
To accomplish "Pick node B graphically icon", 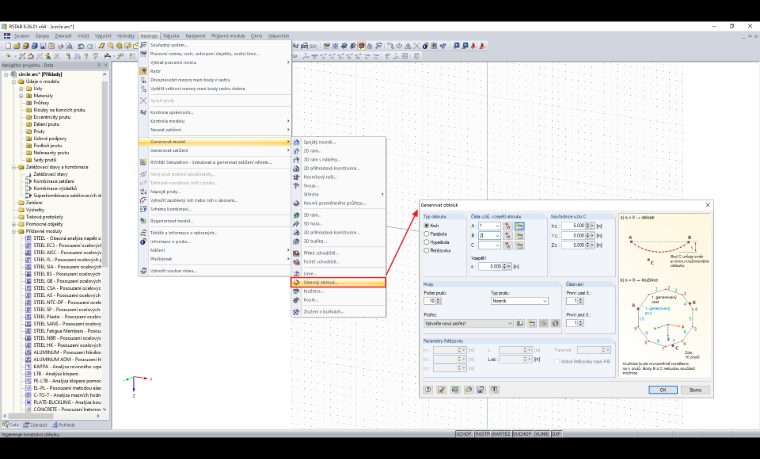I will click(507, 236).
